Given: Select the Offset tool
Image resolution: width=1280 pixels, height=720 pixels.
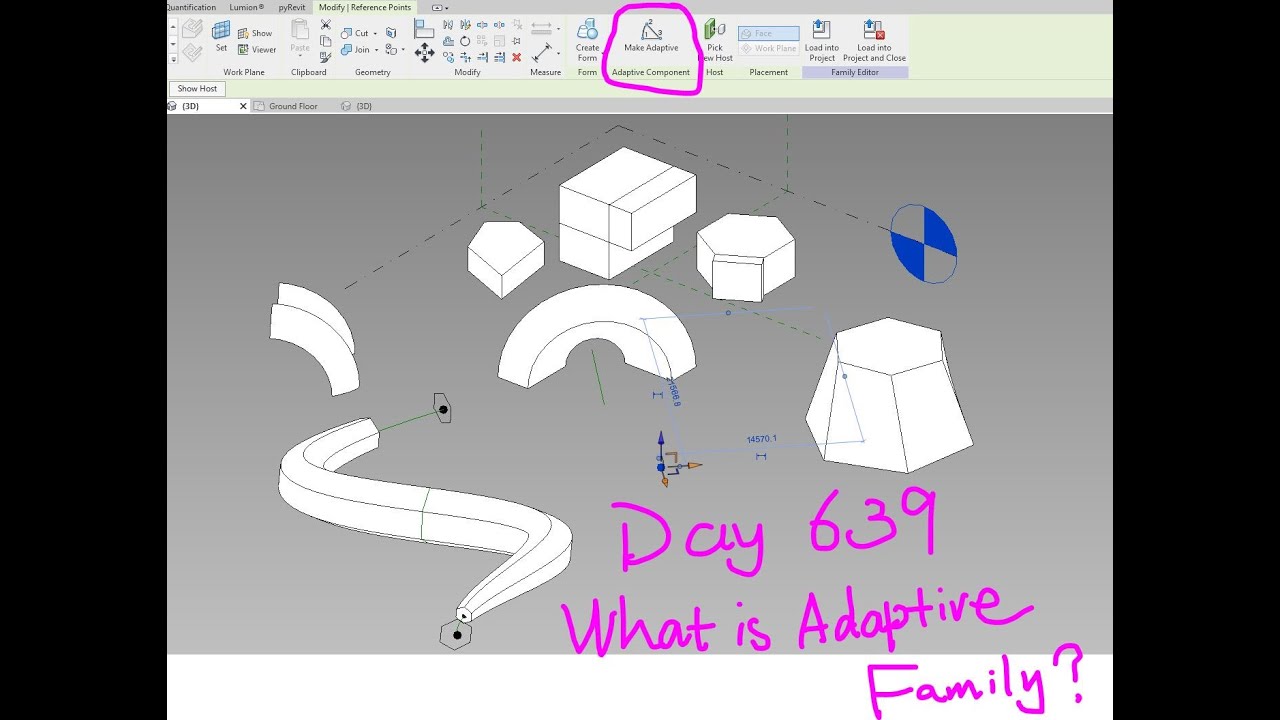Looking at the screenshot, I should point(448,41).
